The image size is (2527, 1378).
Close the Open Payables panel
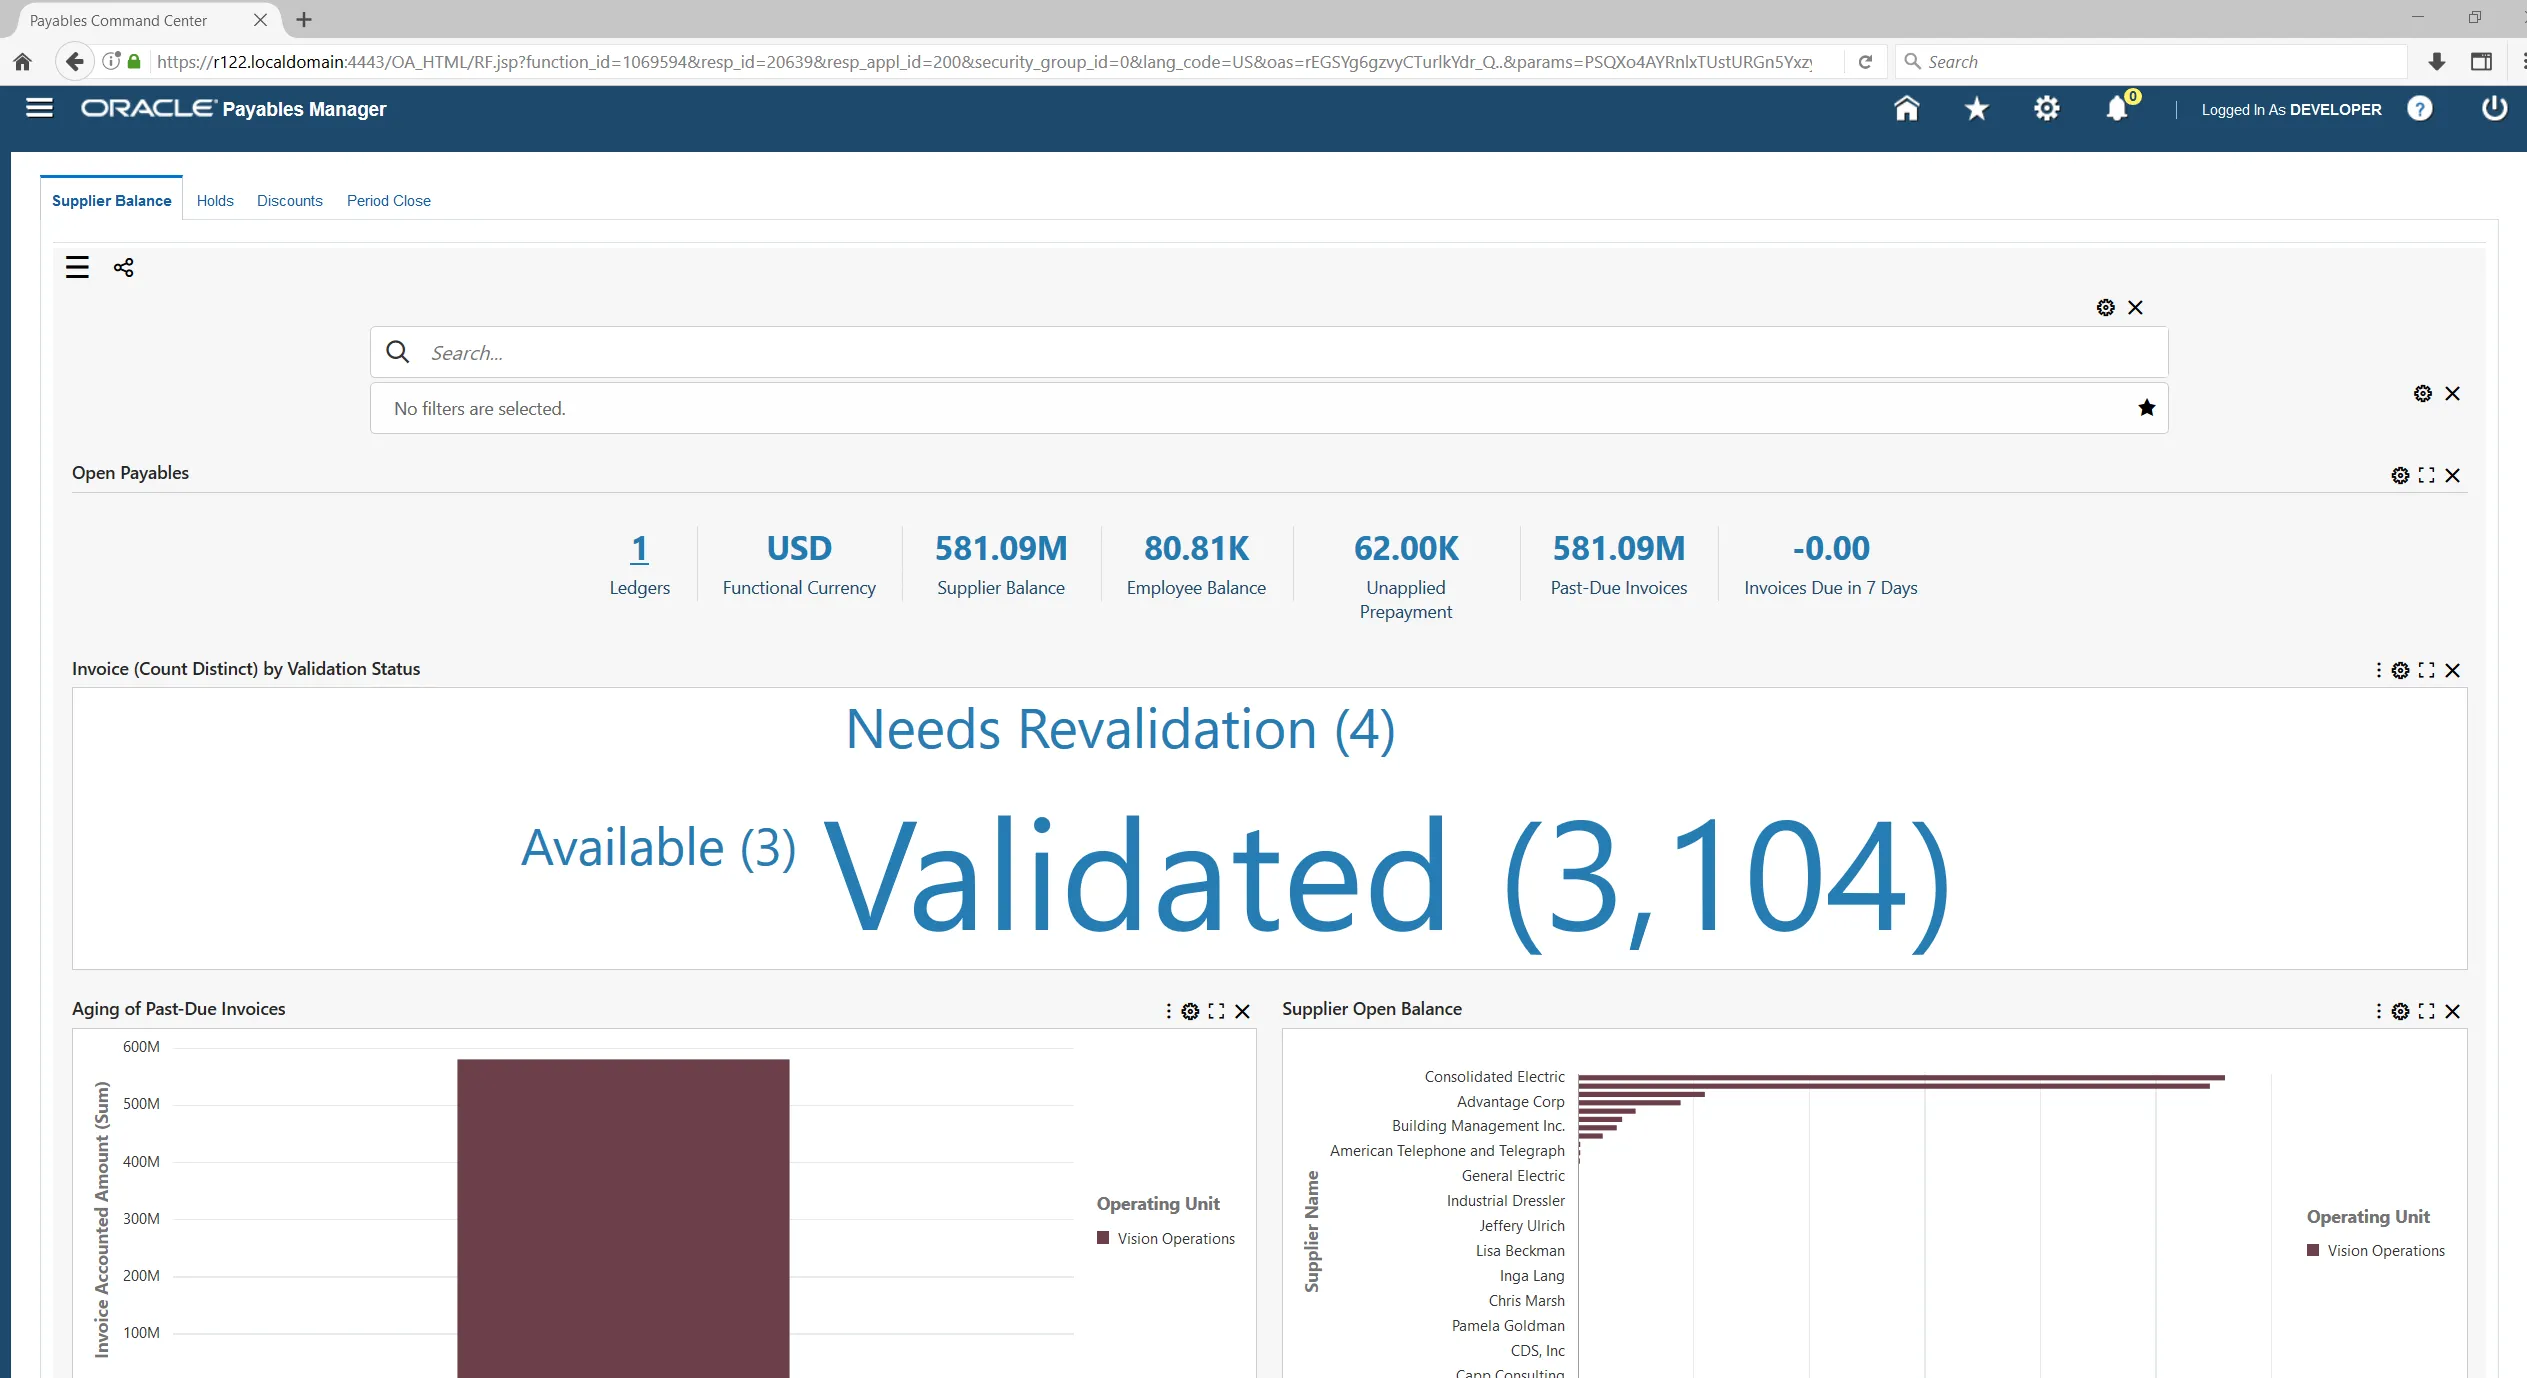pos(2452,475)
